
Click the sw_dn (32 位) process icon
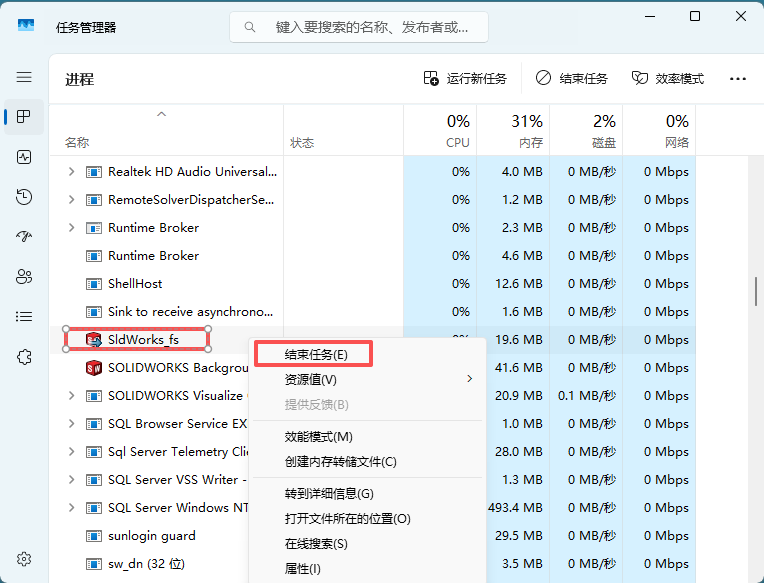pos(94,564)
